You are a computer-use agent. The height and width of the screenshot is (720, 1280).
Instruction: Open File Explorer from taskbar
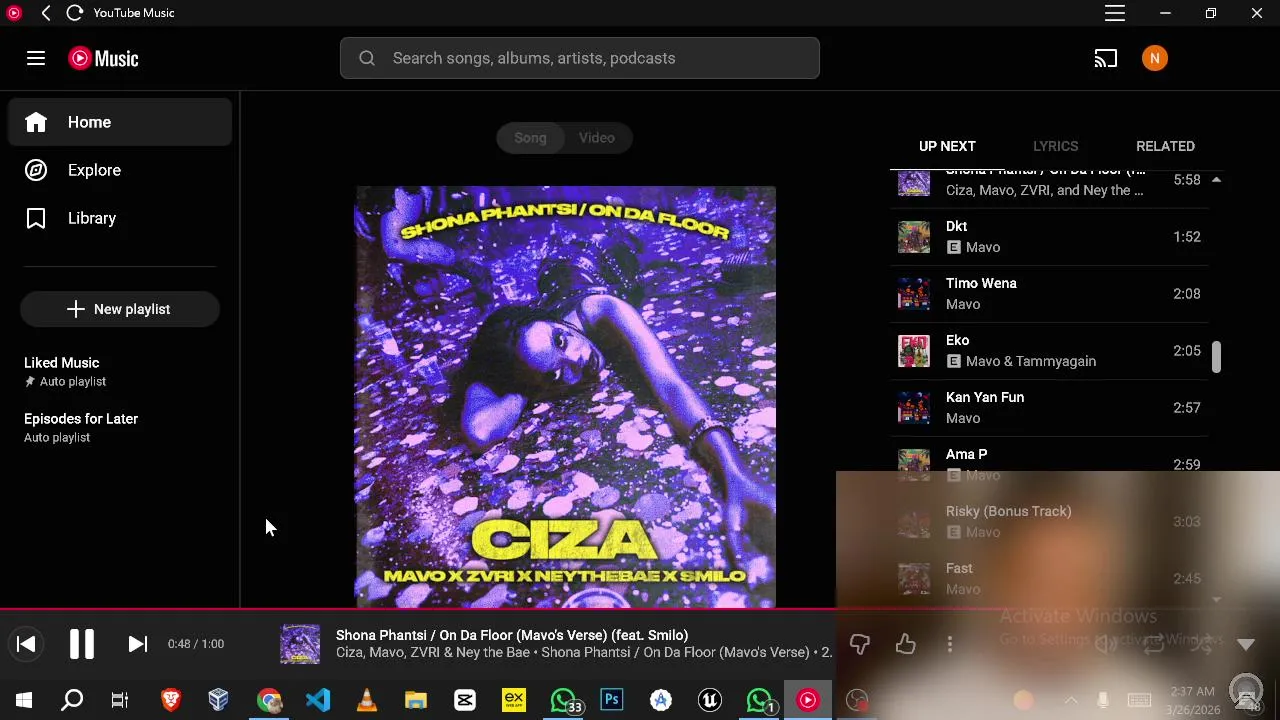(x=416, y=701)
